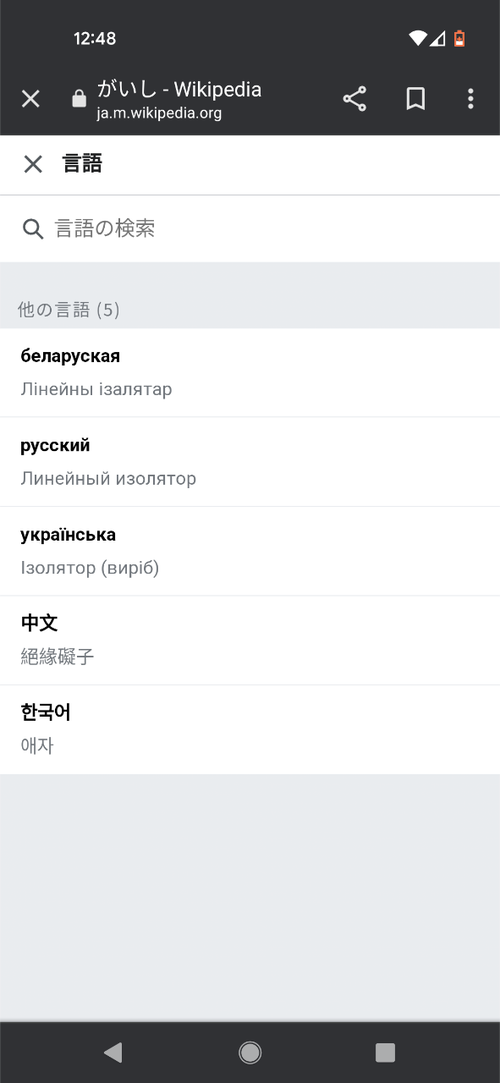
Task: Tap Android back navigation button
Action: click(x=113, y=1052)
